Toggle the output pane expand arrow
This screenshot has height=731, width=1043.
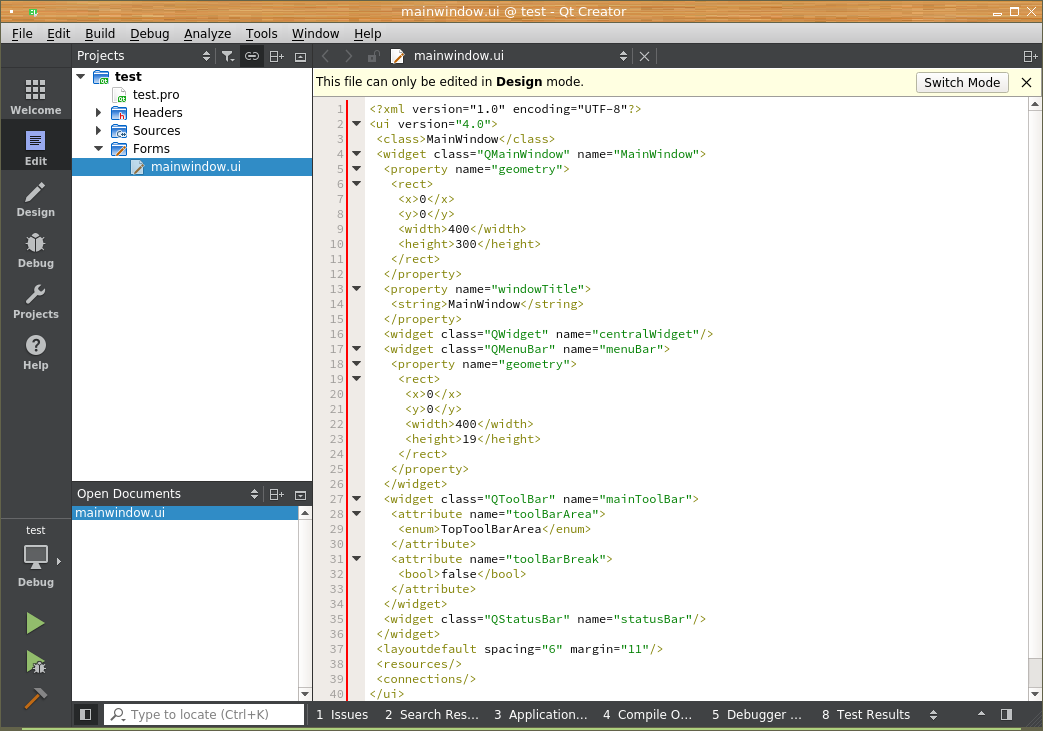click(981, 714)
